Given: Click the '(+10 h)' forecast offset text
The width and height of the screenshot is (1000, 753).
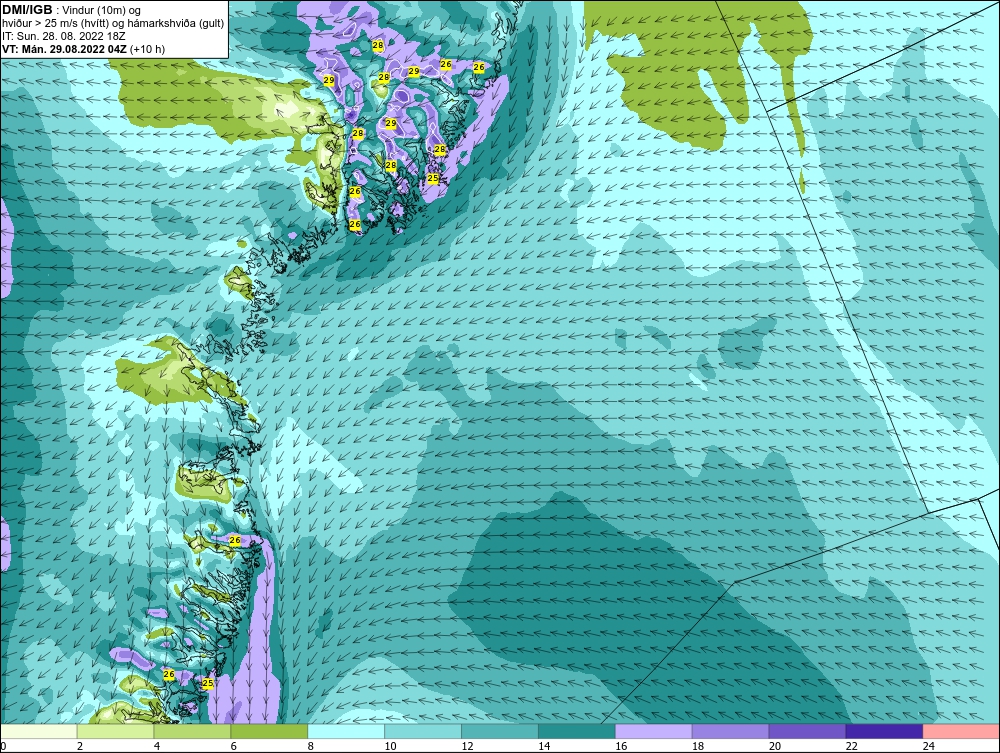Looking at the screenshot, I should tap(147, 49).
